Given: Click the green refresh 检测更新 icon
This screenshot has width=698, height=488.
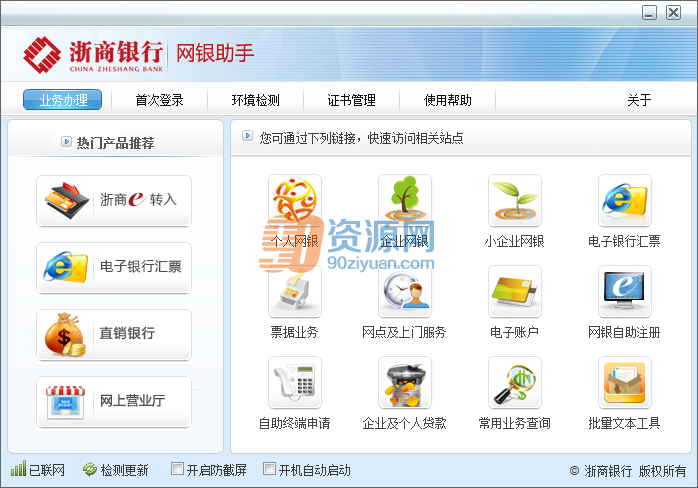Looking at the screenshot, I should pos(90,469).
